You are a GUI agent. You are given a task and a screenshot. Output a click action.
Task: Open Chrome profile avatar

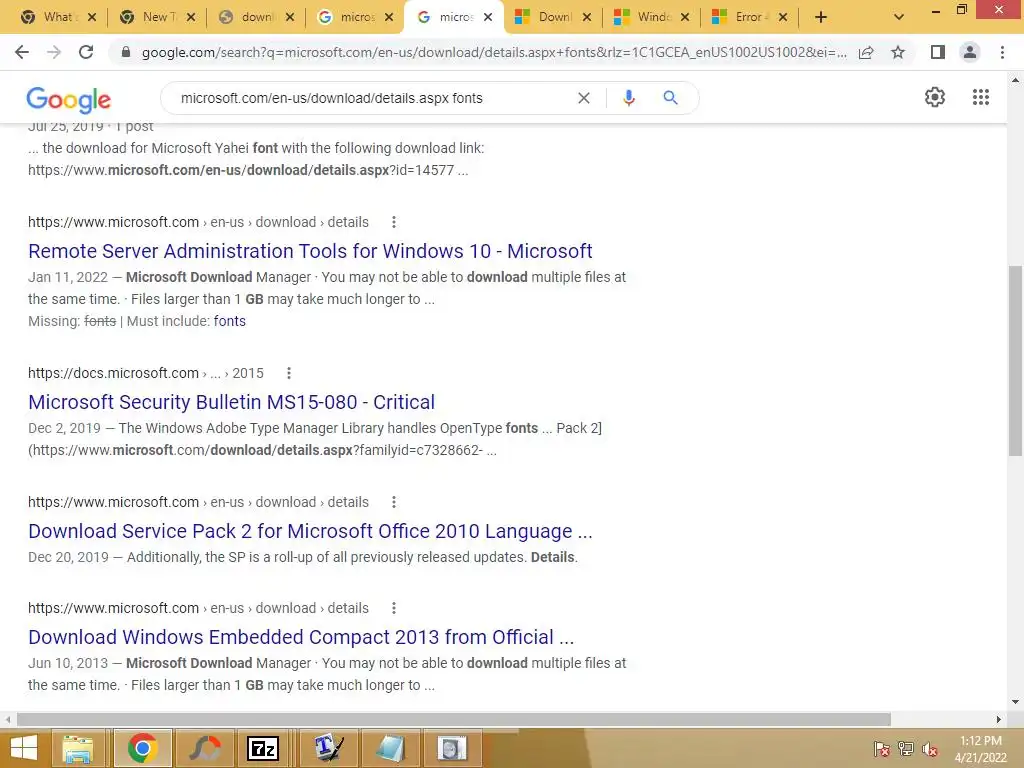pos(970,52)
